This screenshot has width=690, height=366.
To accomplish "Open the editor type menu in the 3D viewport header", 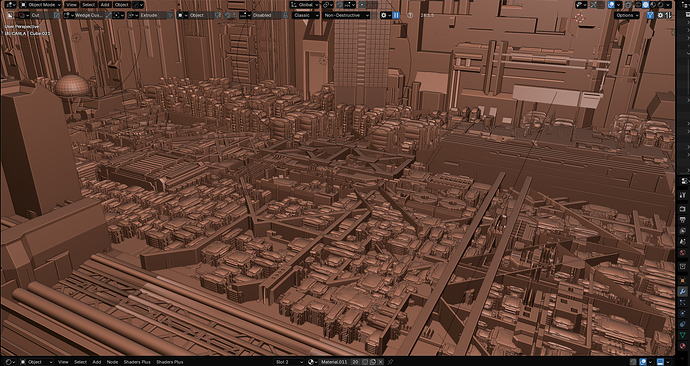I will pyautogui.click(x=10, y=5).
